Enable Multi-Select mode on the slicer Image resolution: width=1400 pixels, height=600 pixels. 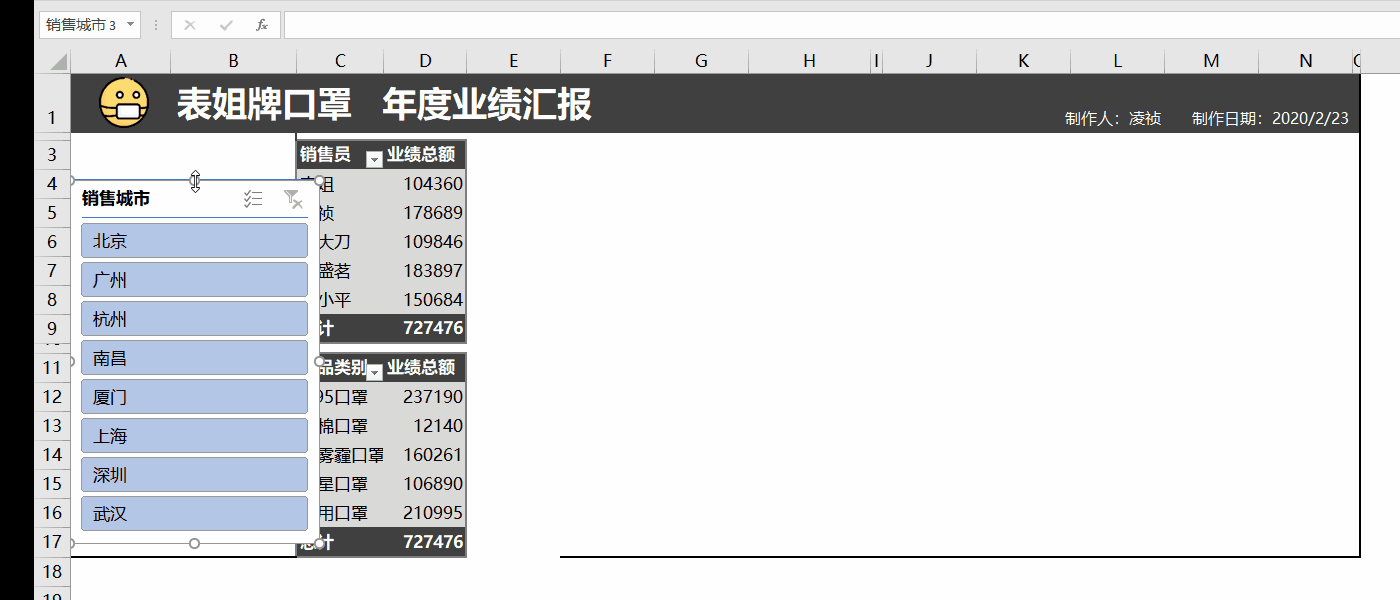click(254, 199)
